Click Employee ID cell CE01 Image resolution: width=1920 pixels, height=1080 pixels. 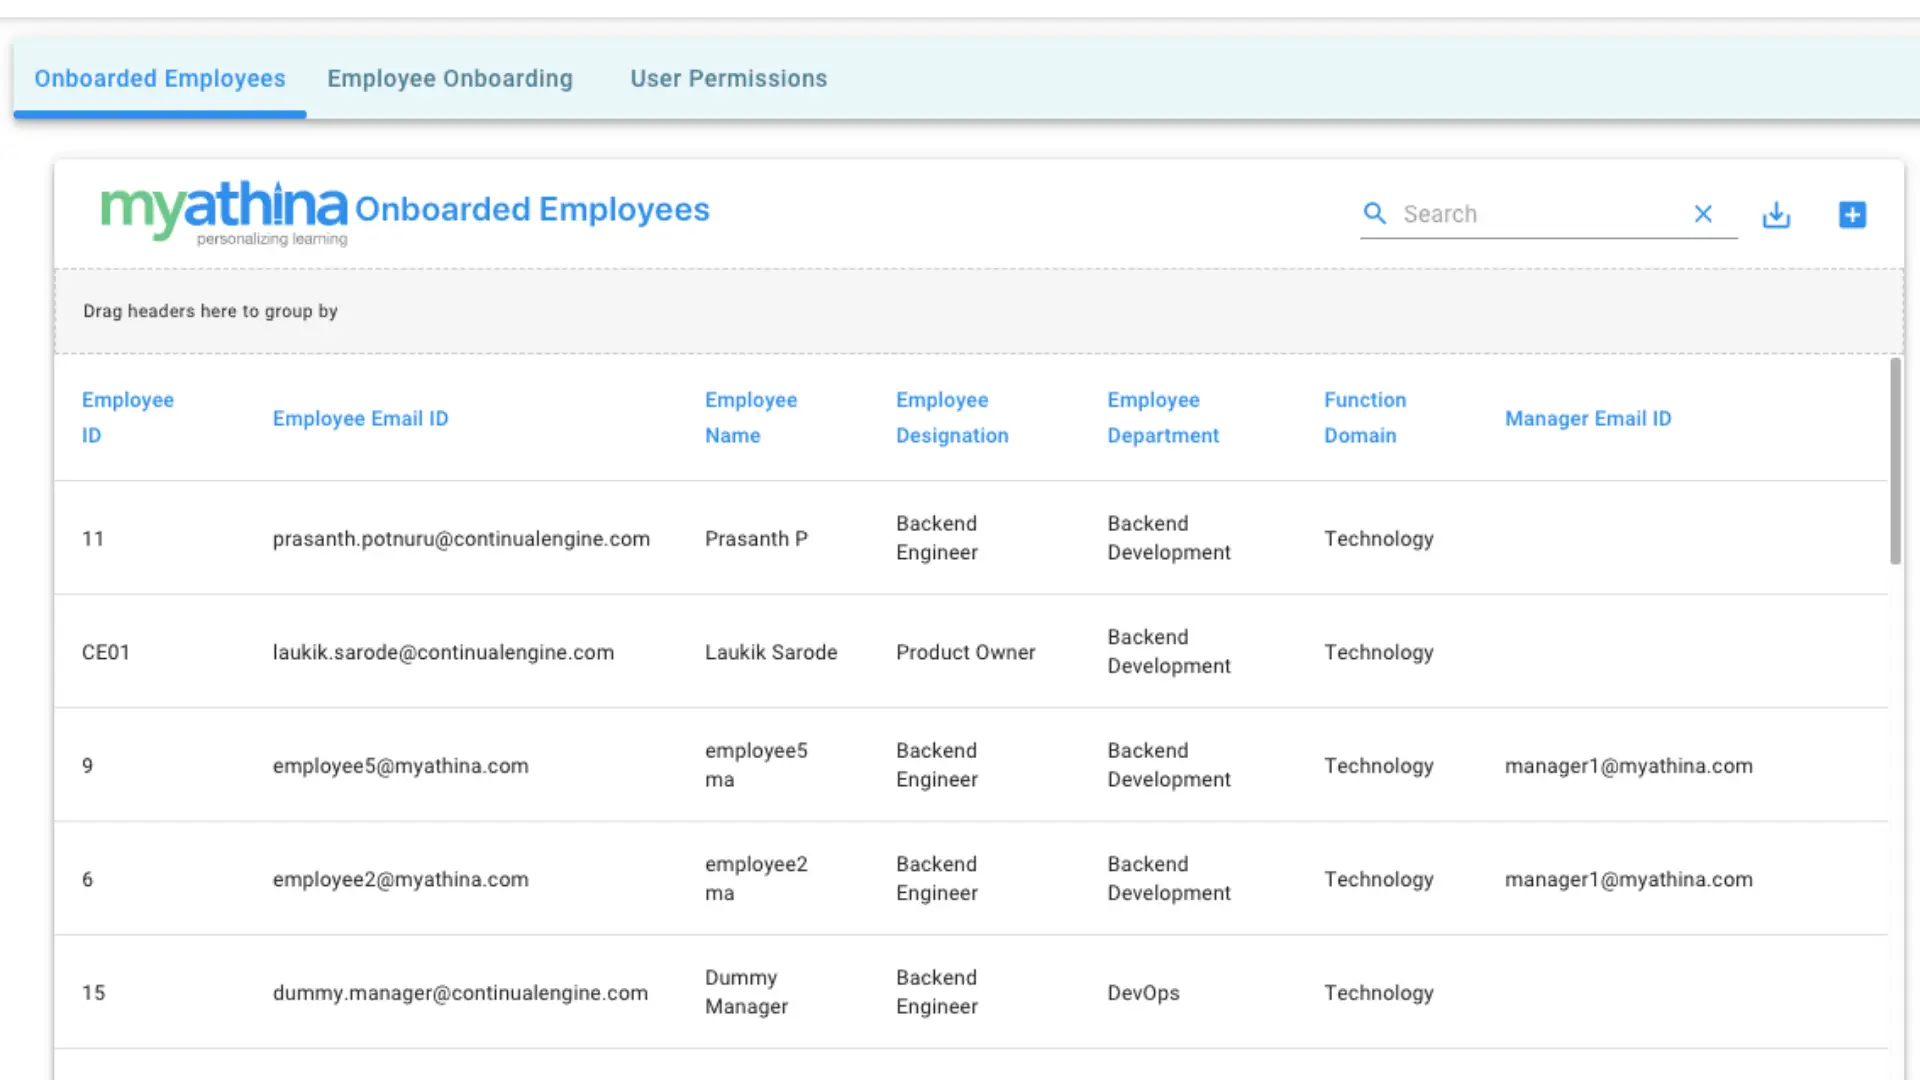point(106,653)
